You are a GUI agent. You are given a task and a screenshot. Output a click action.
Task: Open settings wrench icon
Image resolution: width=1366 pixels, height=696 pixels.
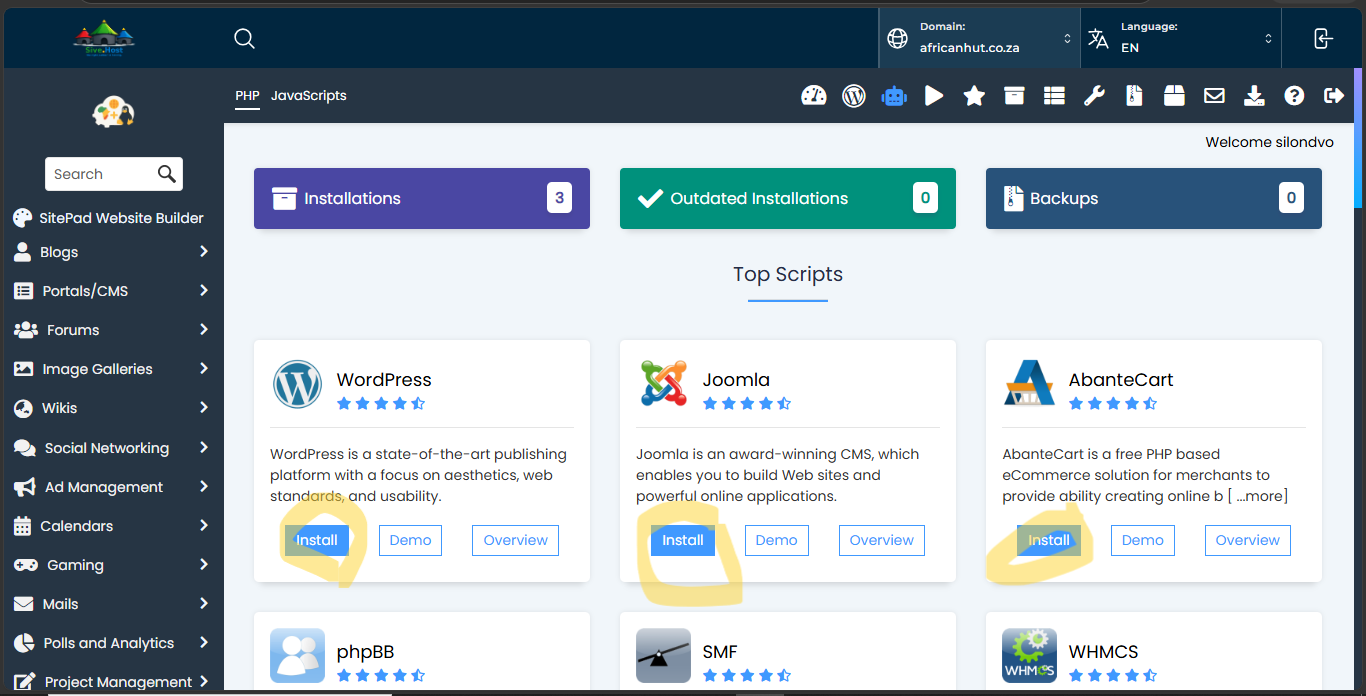coord(1094,95)
